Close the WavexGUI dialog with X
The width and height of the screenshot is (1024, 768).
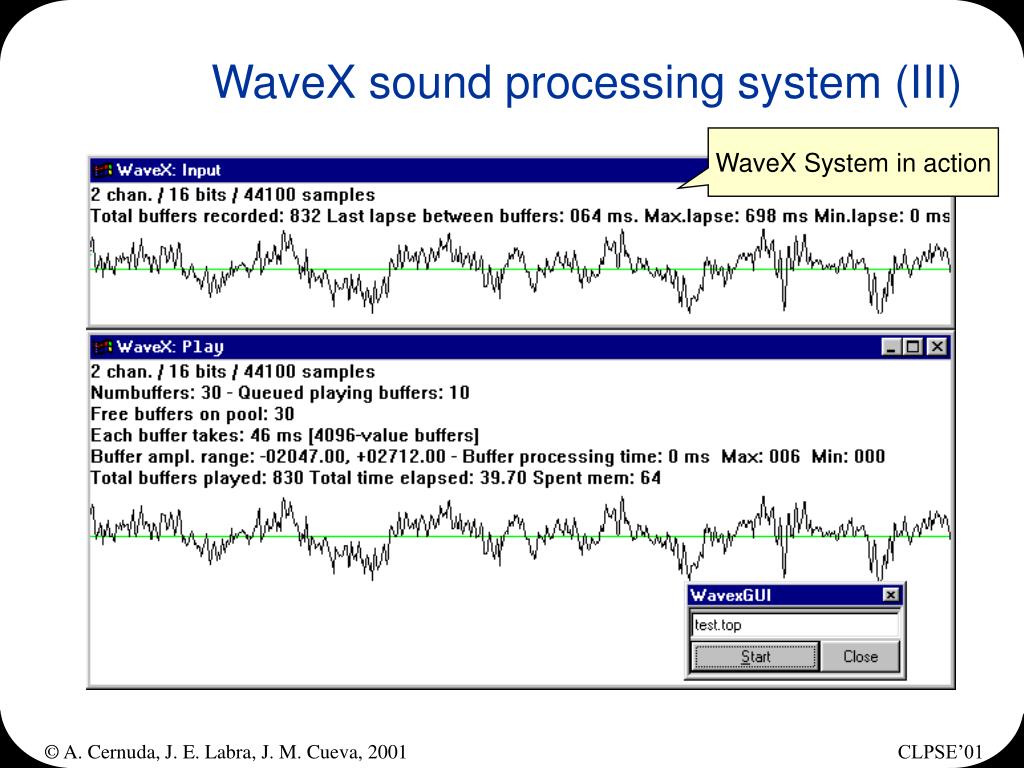click(891, 595)
